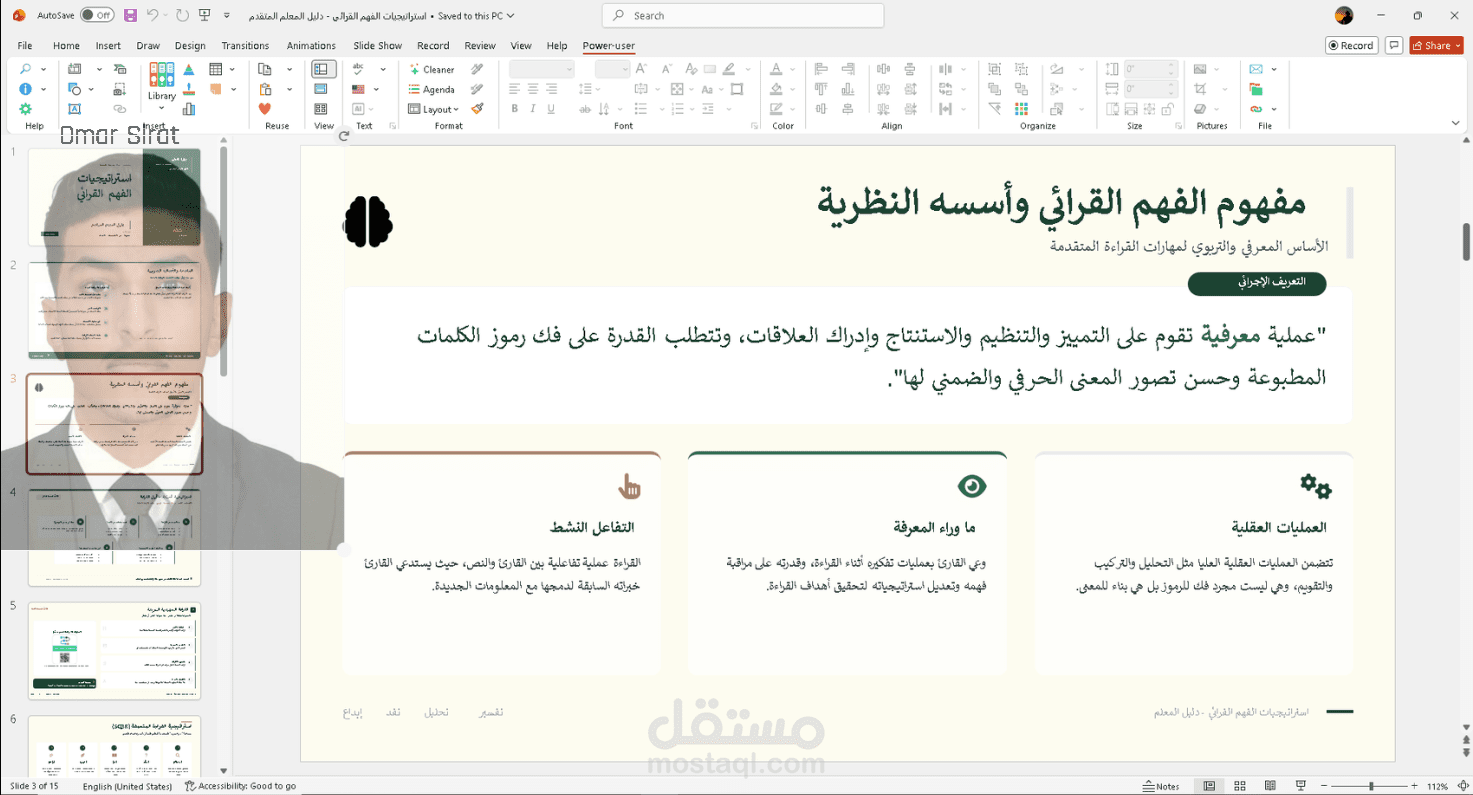Click the blue info icon in Help group
The height and width of the screenshot is (795, 1473).
point(26,89)
